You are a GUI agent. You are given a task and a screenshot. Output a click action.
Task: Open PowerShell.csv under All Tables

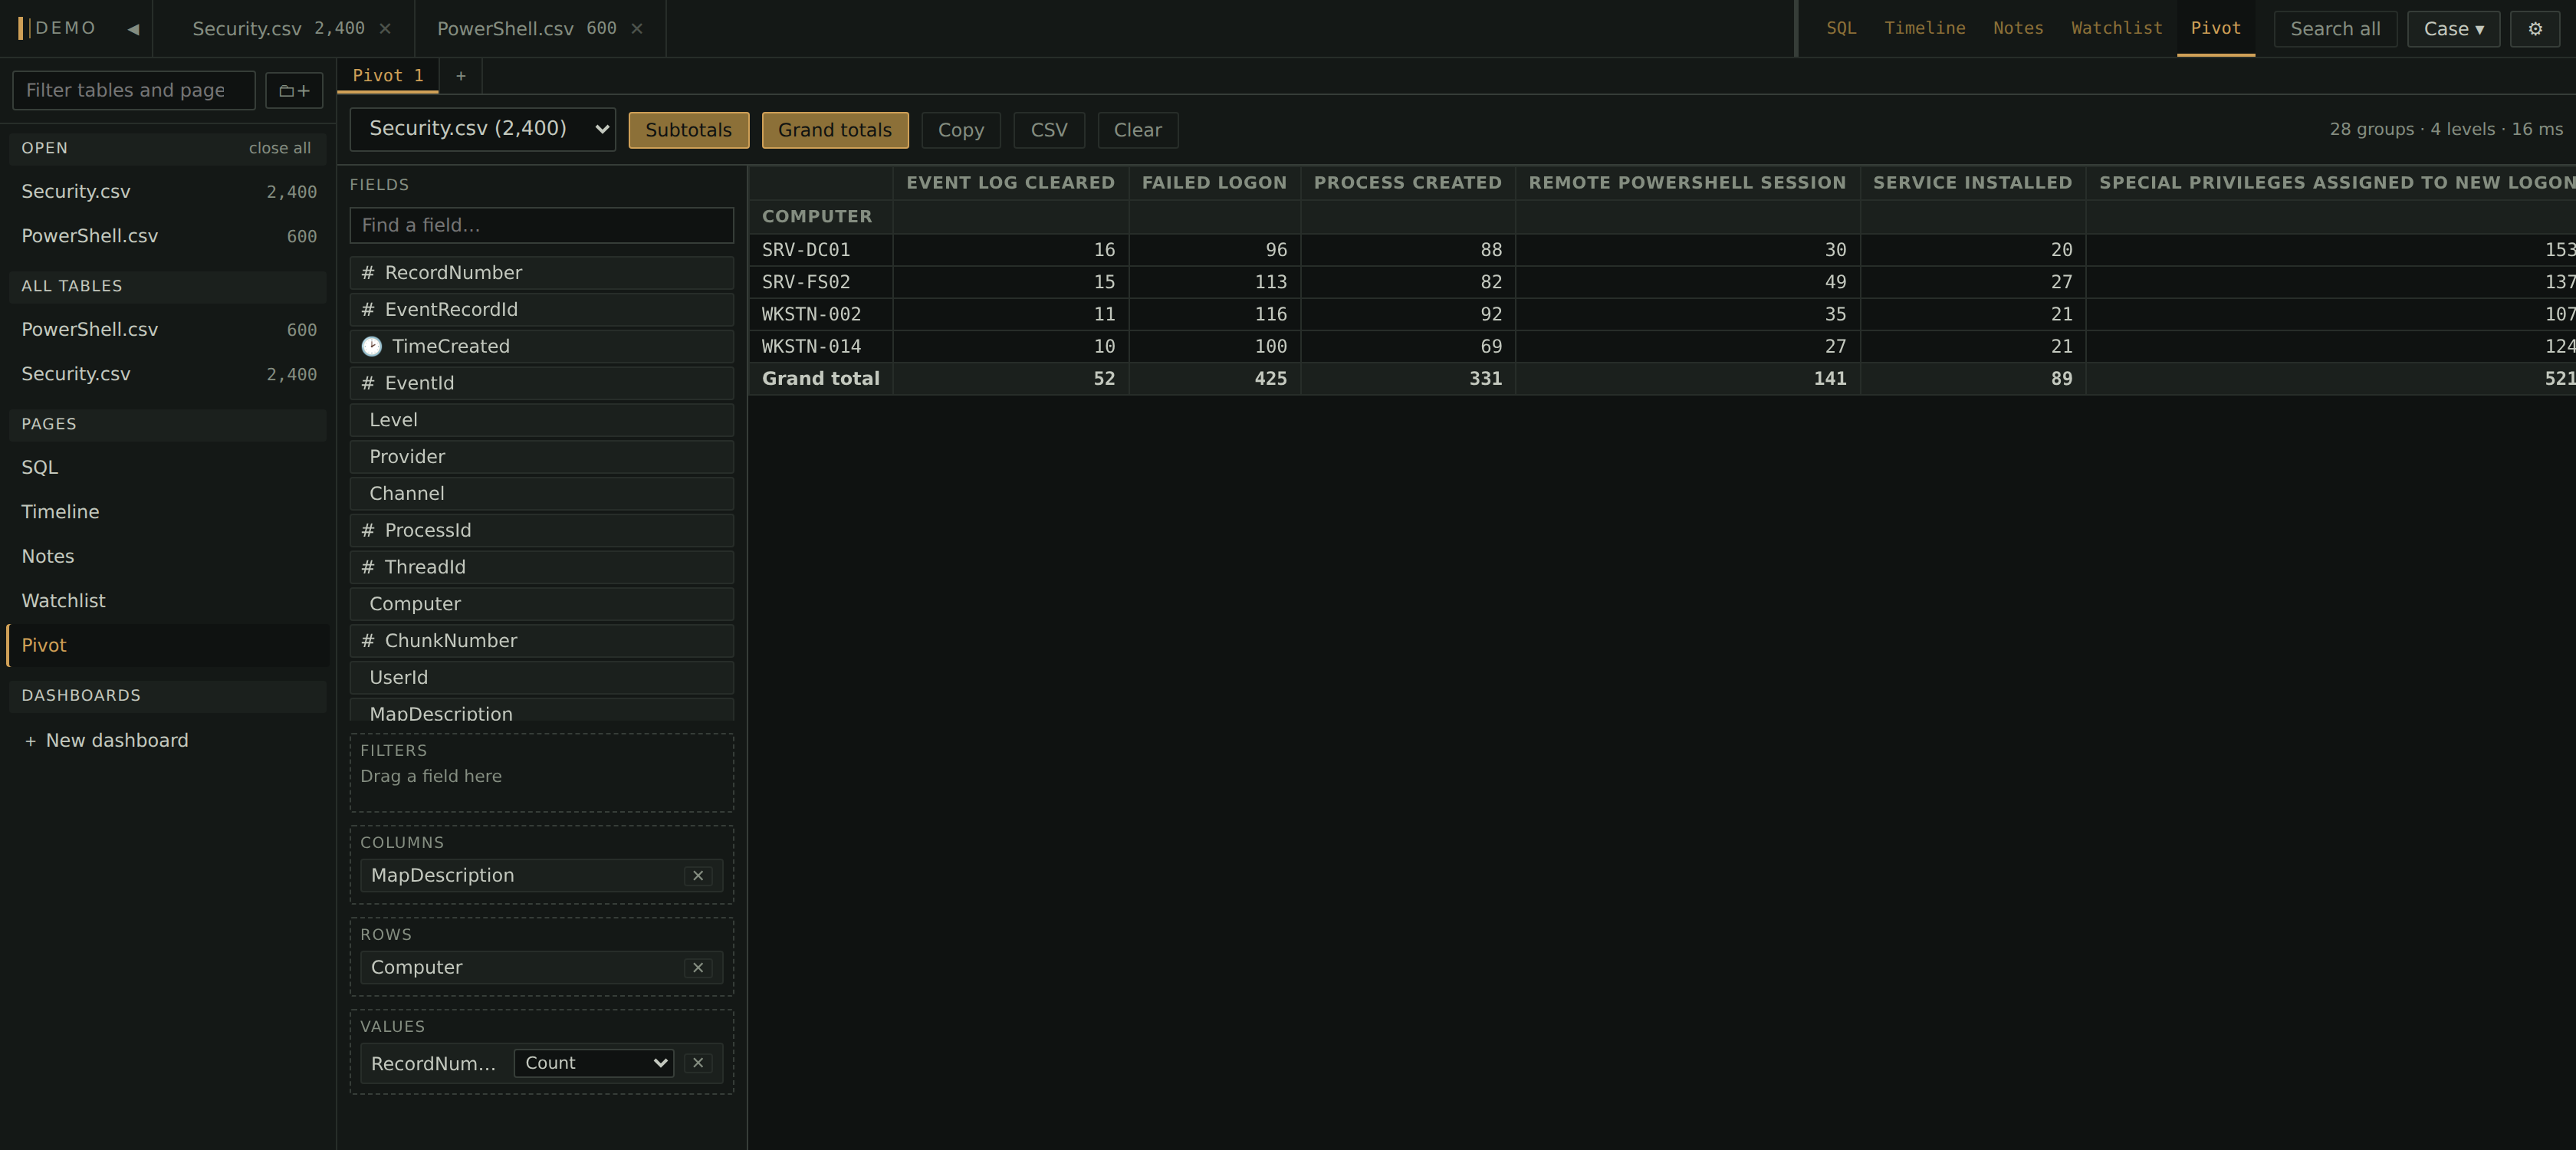point(168,330)
